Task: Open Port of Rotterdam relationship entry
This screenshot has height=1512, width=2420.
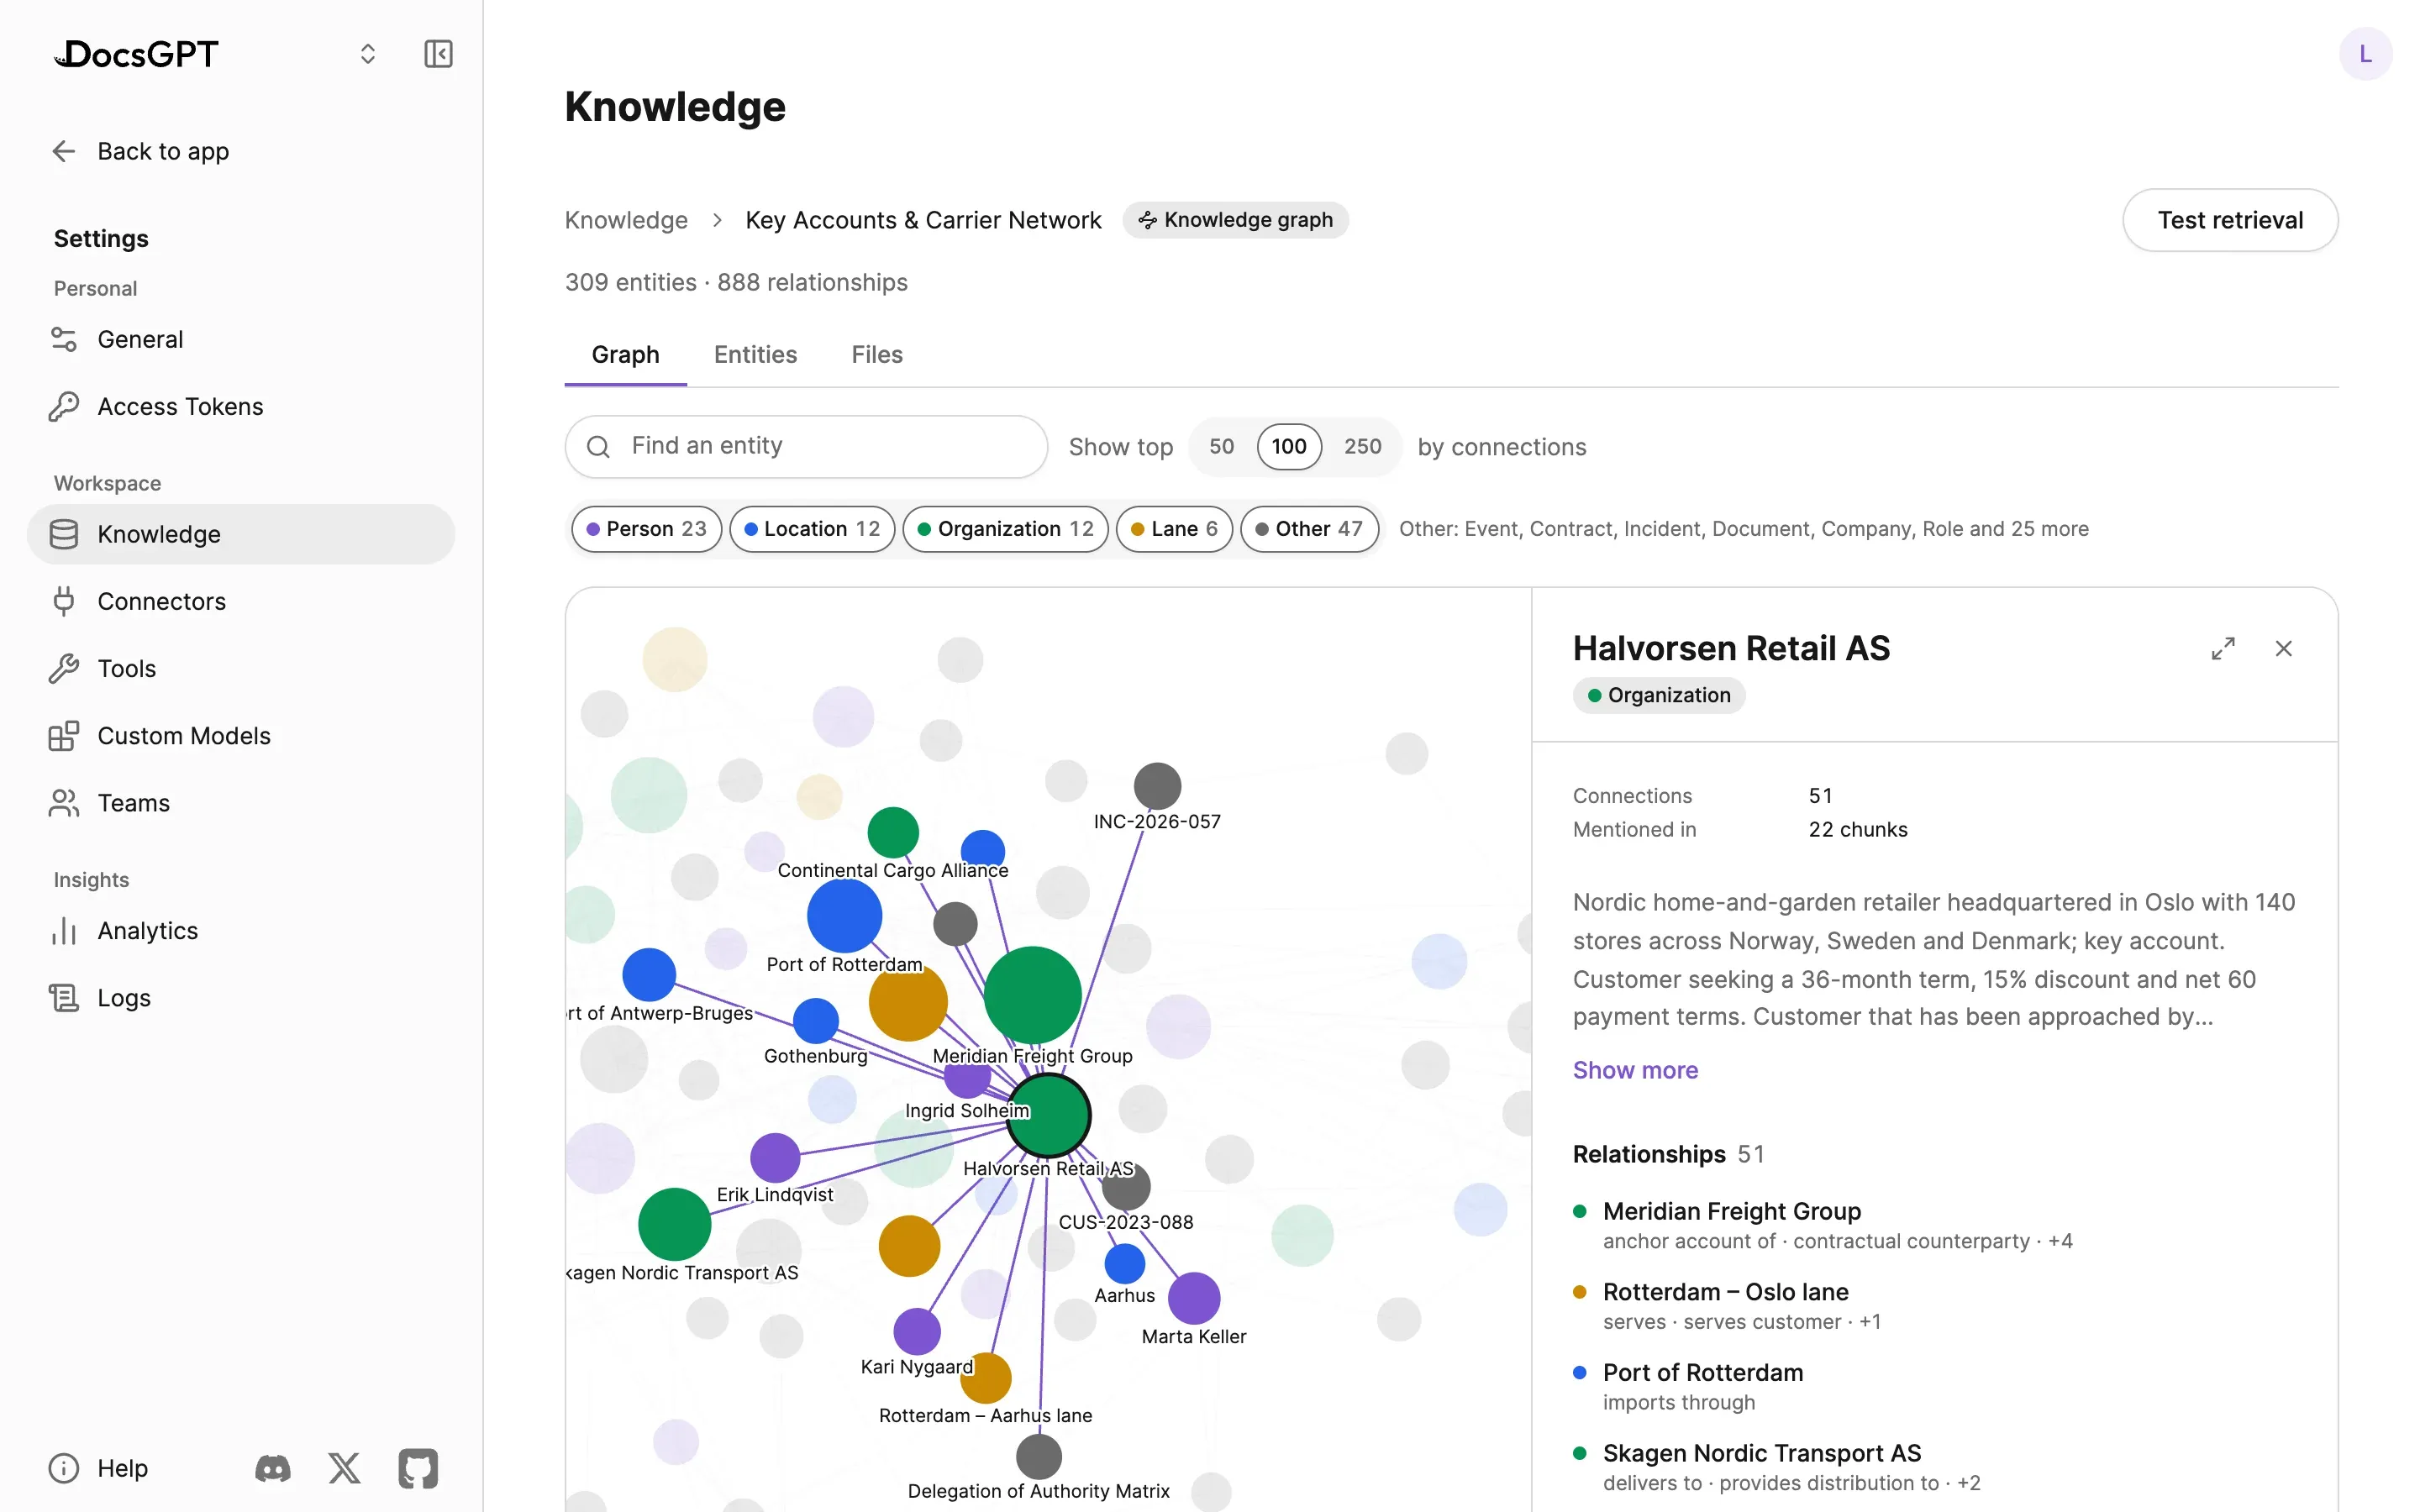Action: [1934, 1386]
